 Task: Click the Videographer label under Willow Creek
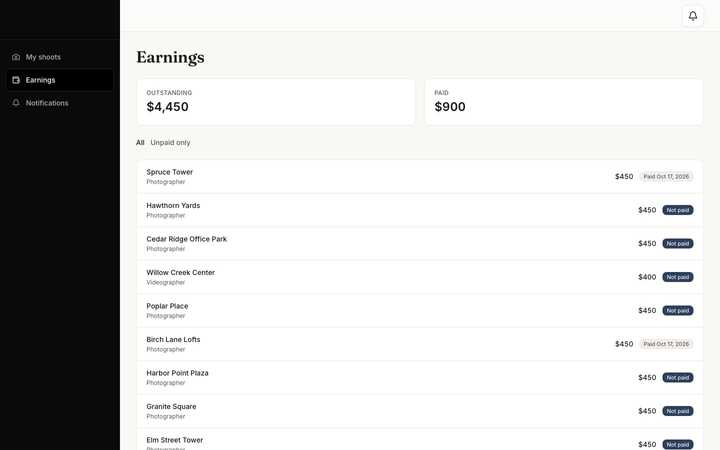(166, 283)
